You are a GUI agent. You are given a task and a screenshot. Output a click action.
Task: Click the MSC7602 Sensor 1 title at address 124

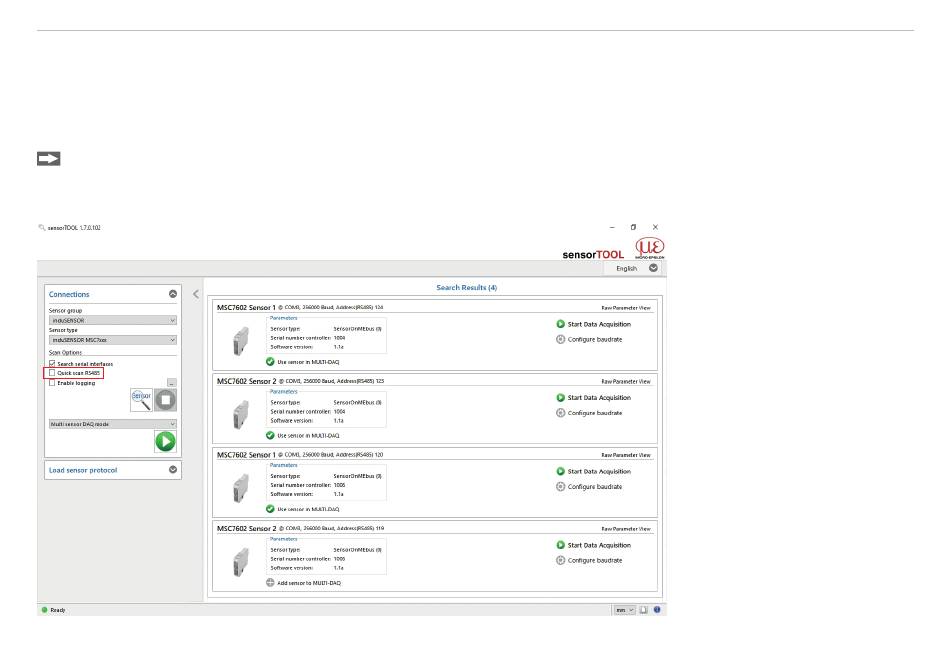[x=246, y=308]
